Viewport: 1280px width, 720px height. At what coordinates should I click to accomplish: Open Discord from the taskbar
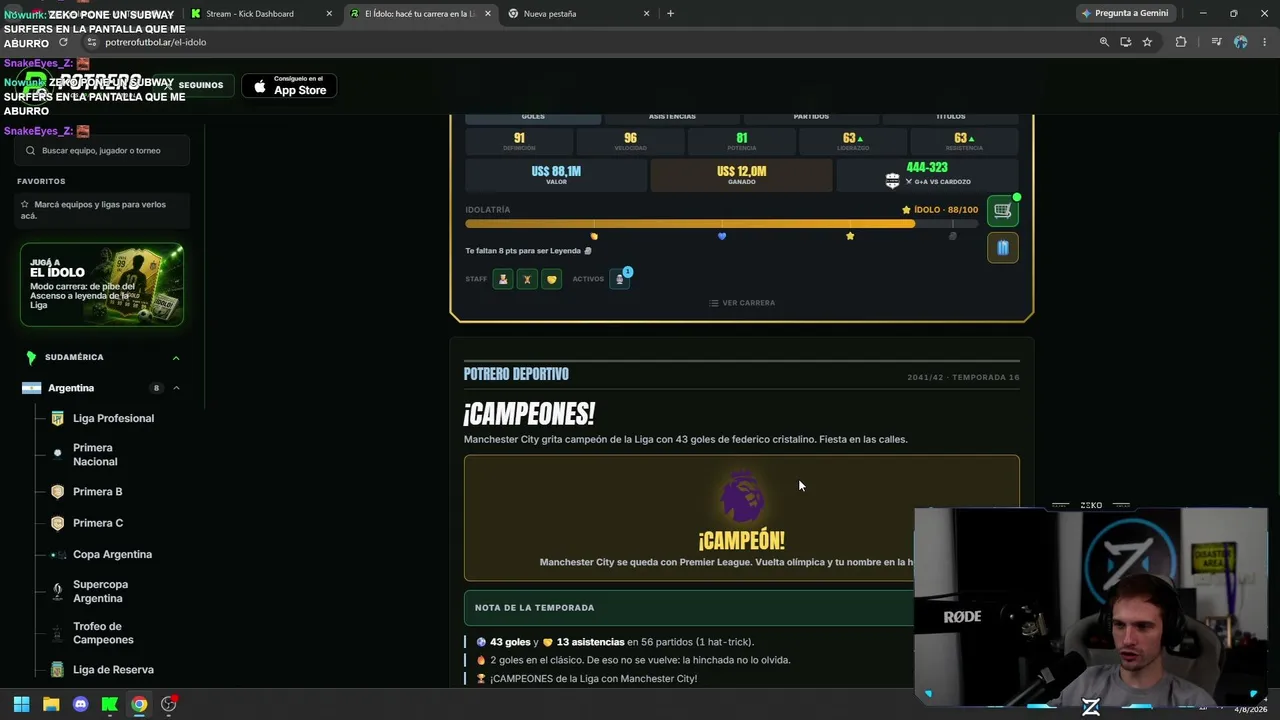click(81, 704)
